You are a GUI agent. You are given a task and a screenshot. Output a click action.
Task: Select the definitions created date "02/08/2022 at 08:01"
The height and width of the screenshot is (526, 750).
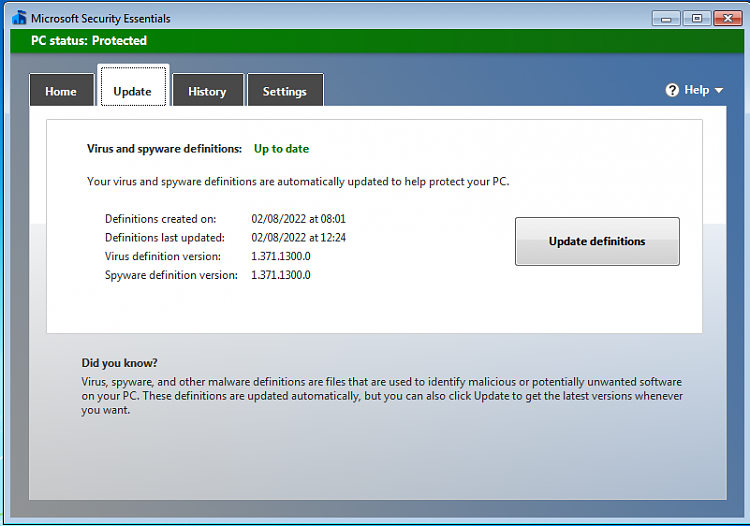click(x=298, y=219)
